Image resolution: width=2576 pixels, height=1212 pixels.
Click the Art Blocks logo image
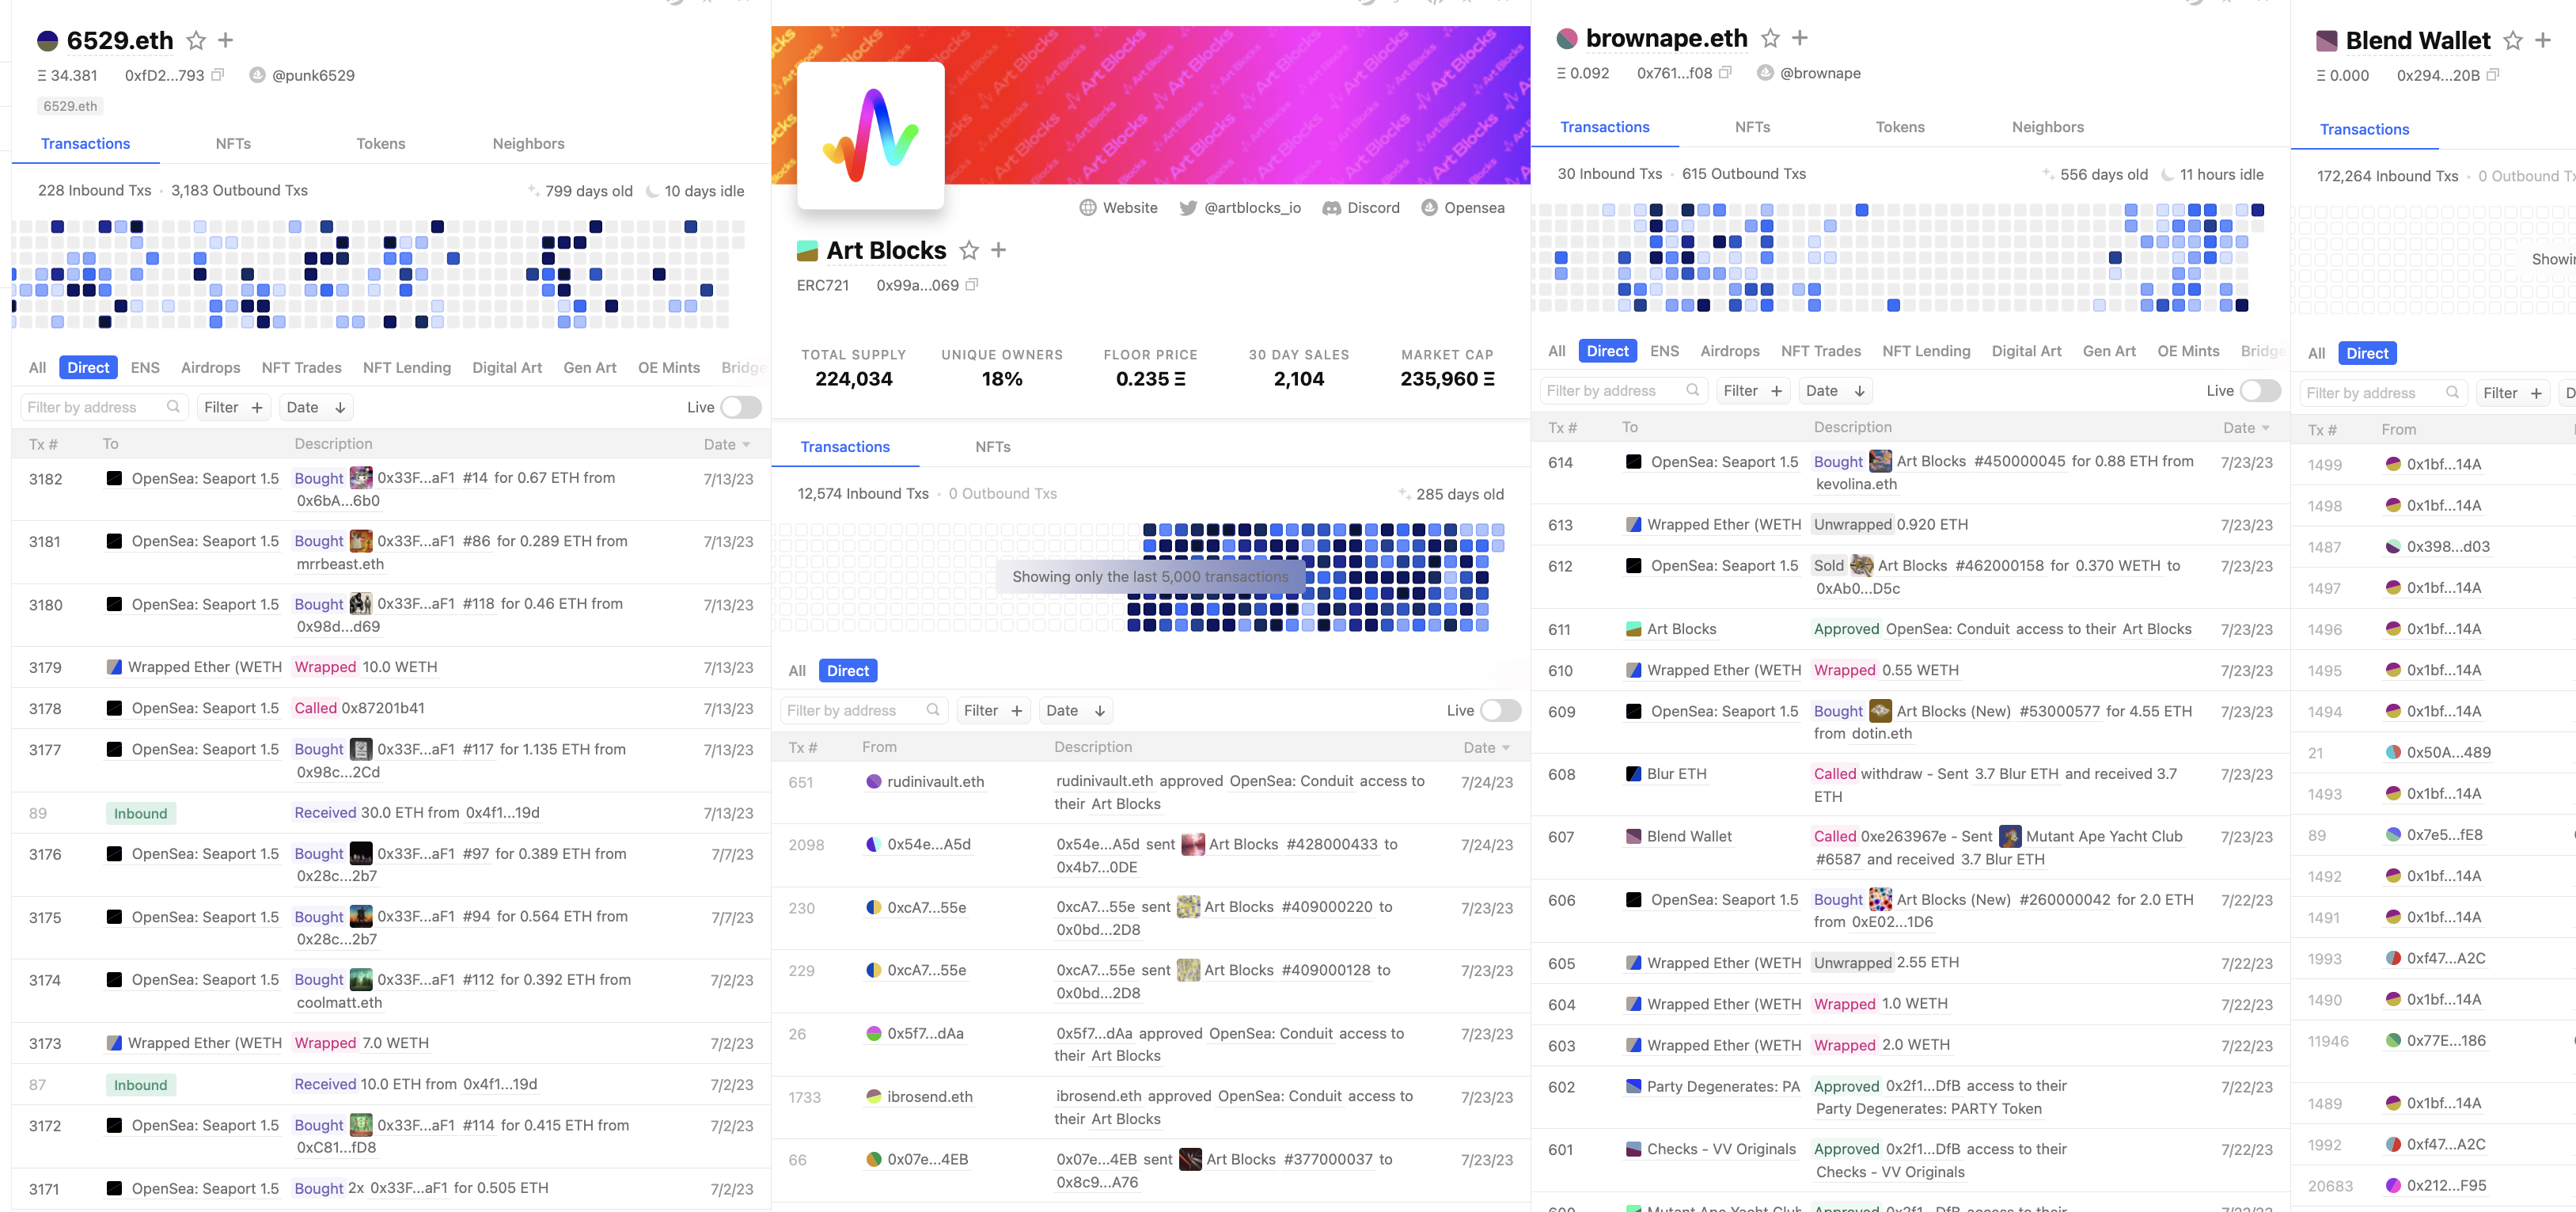(x=870, y=136)
